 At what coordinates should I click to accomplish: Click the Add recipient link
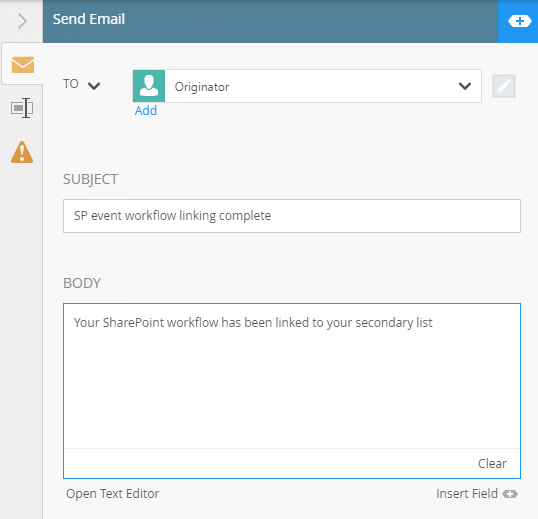click(x=146, y=111)
